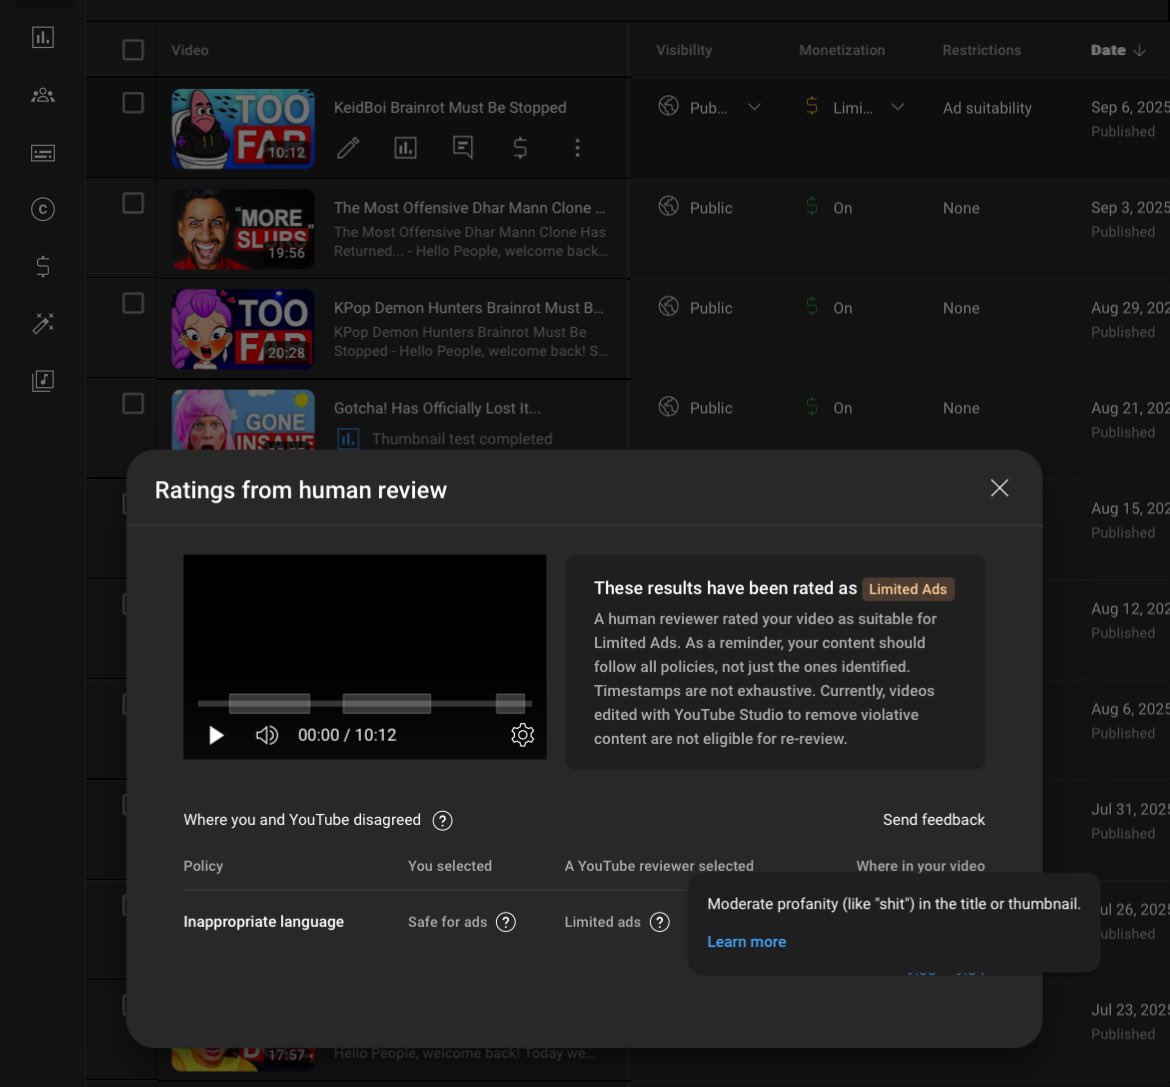
Task: Click the Sep 3, 2025 date cell
Action: click(1130, 207)
